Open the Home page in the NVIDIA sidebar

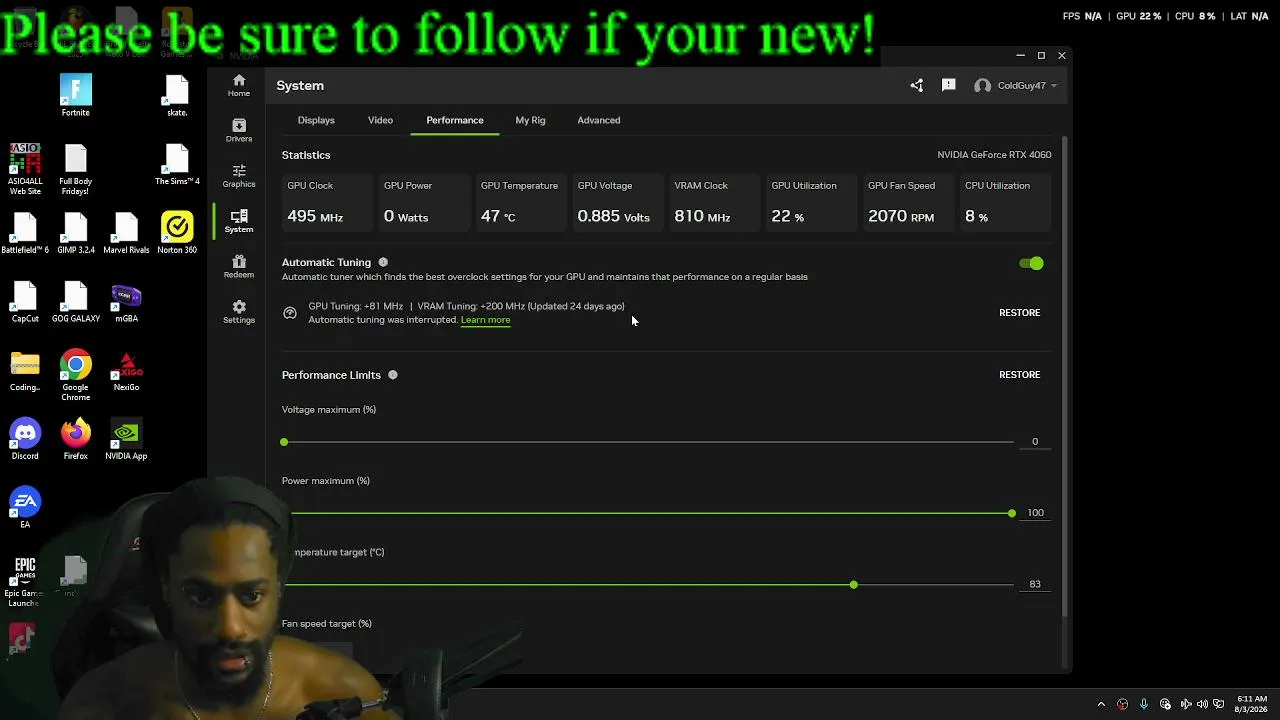(x=239, y=85)
